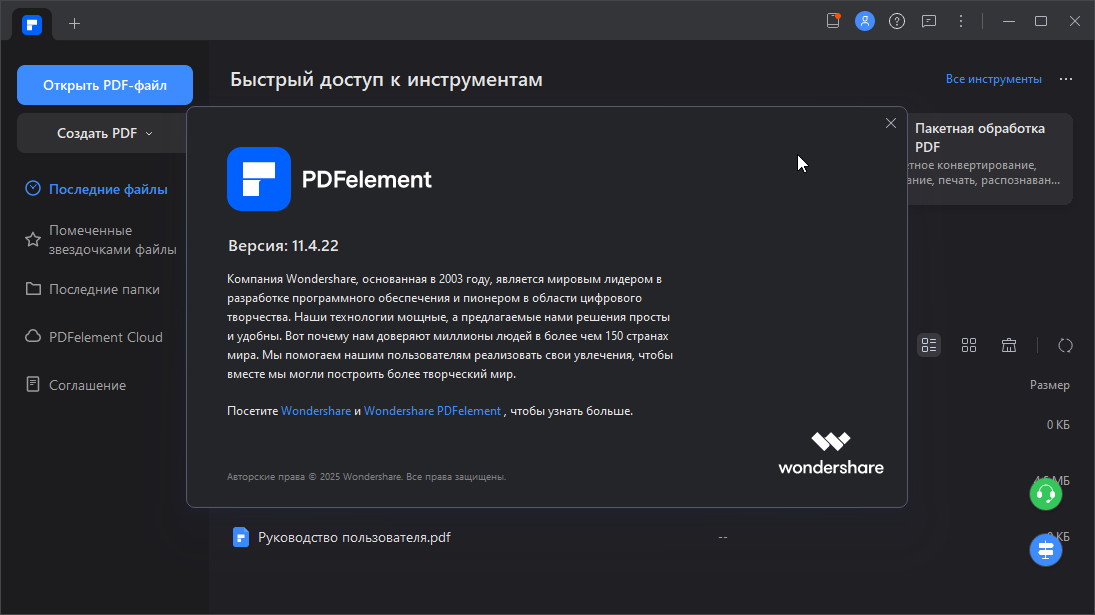Open the user account avatar
The width and height of the screenshot is (1095, 615).
pos(865,21)
